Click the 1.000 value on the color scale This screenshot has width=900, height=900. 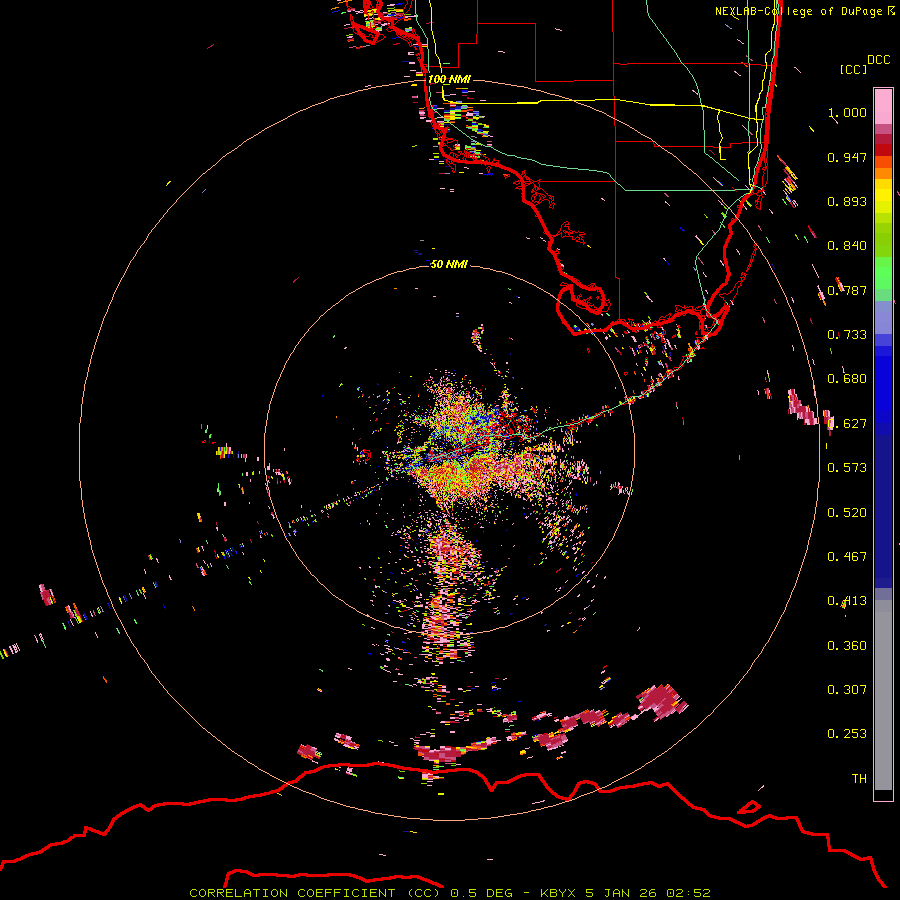[847, 112]
